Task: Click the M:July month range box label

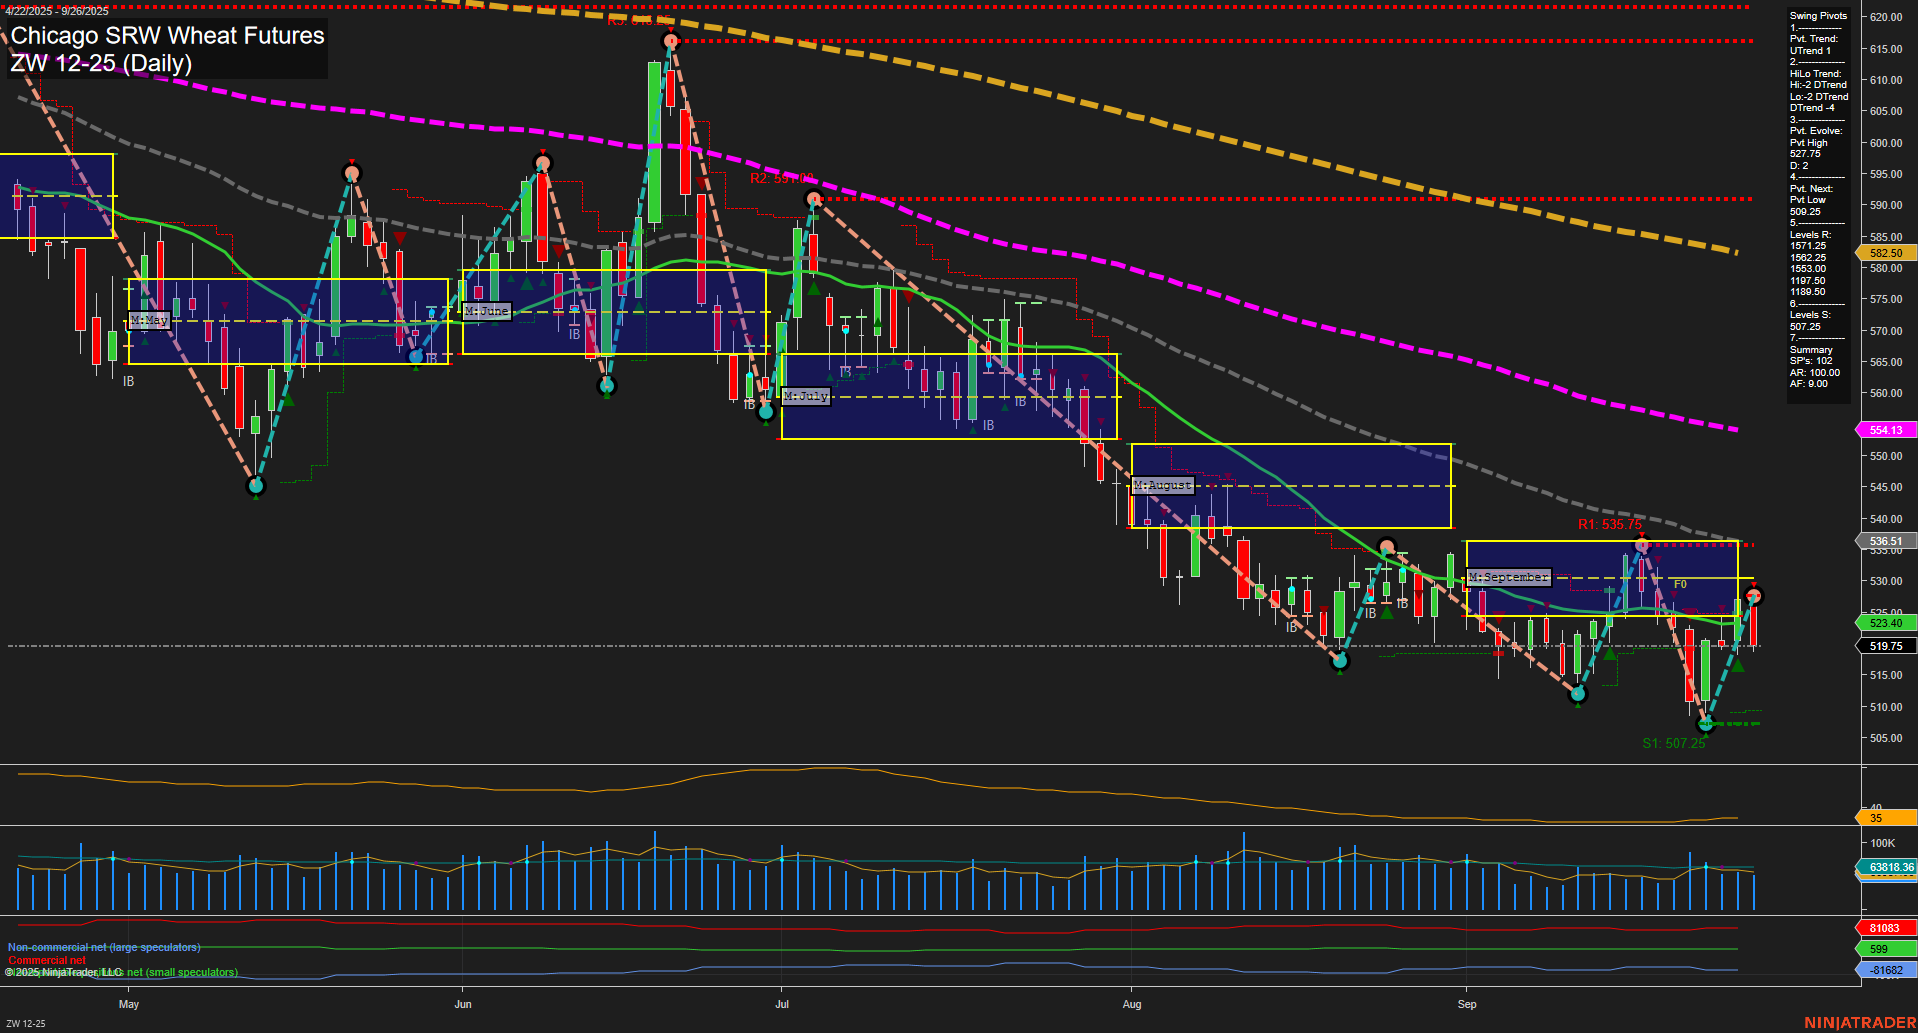Action: tap(806, 396)
